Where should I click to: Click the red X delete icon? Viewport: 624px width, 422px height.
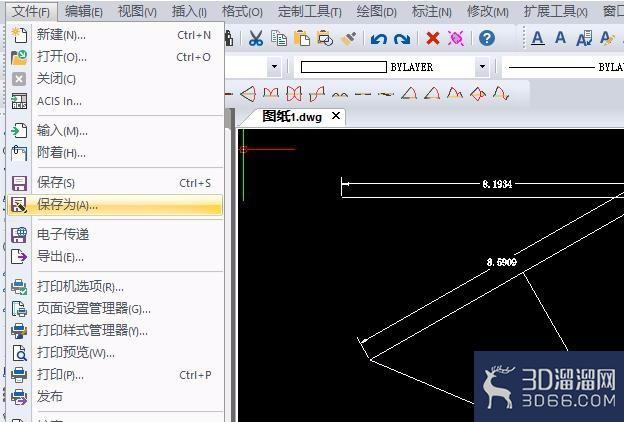tap(433, 39)
